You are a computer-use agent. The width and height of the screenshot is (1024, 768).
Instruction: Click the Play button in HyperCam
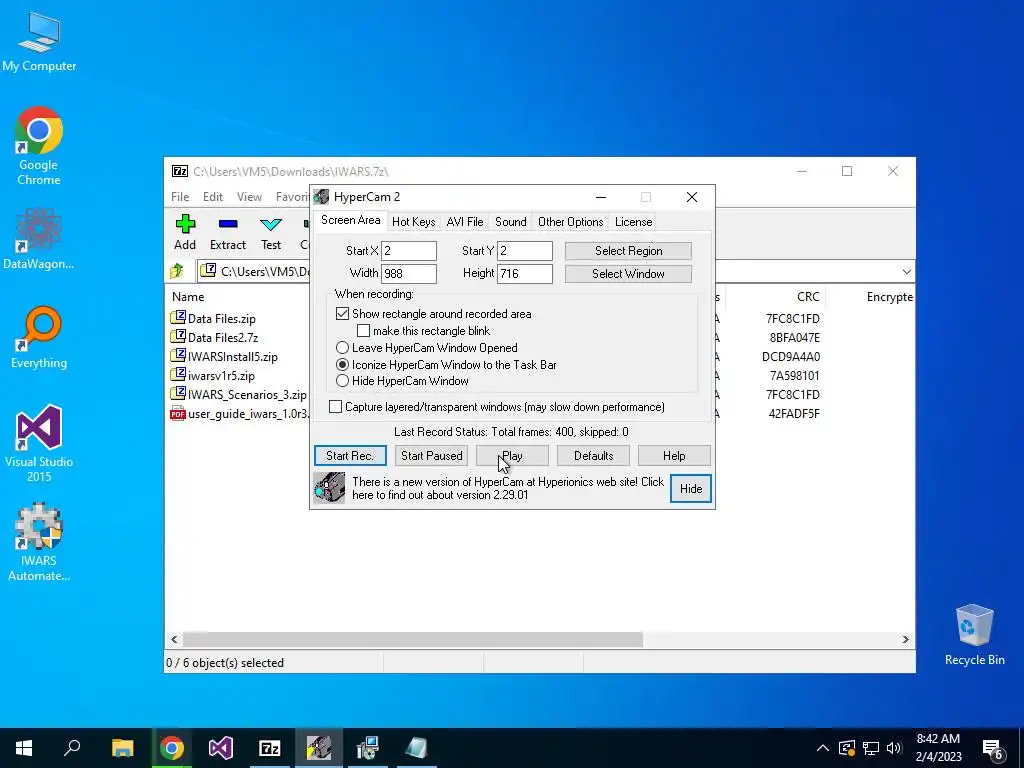click(512, 455)
